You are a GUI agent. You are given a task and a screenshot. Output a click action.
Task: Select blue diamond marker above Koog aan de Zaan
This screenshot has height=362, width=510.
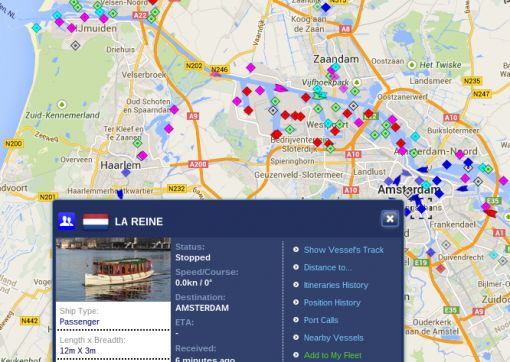[x=326, y=7]
